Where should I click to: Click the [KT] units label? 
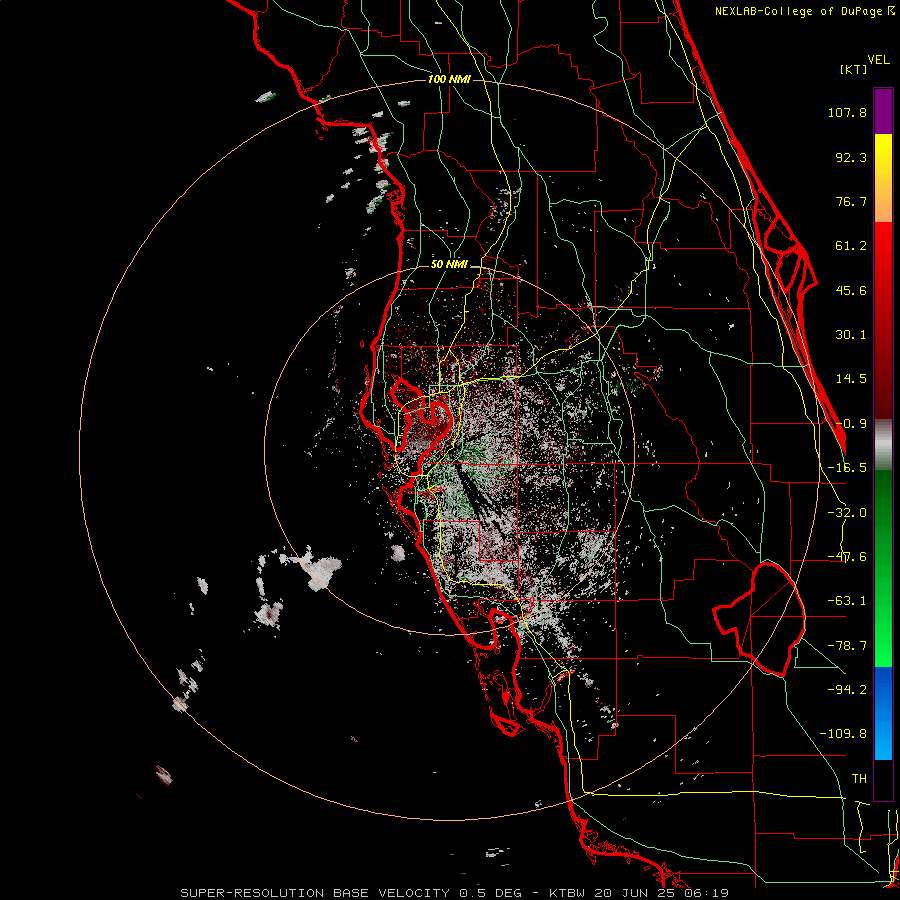tap(853, 69)
